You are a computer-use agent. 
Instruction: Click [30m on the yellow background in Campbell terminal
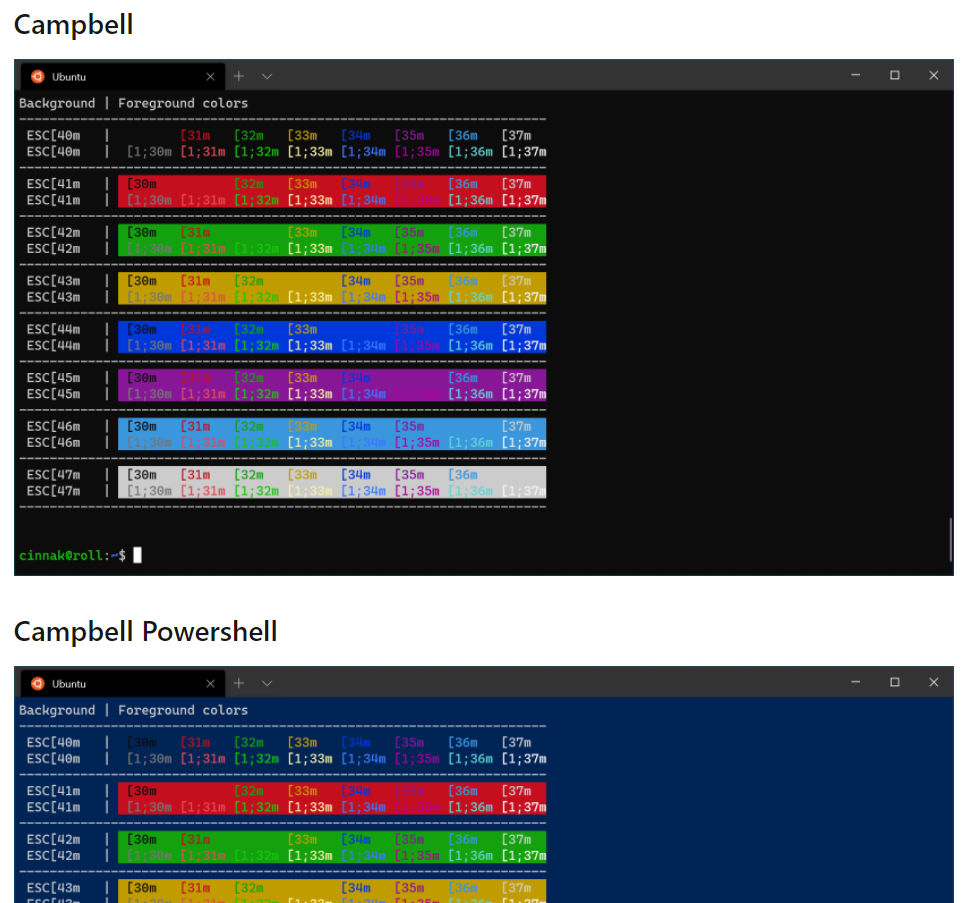[142, 281]
